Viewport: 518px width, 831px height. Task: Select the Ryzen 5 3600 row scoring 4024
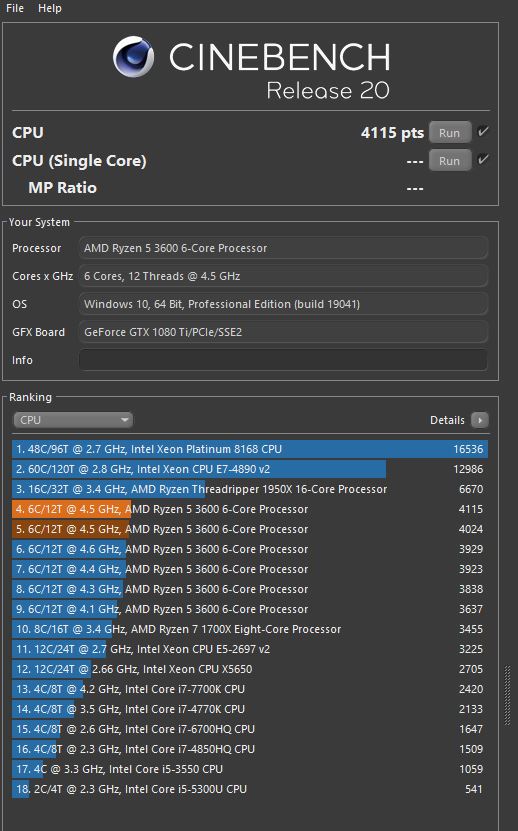250,529
